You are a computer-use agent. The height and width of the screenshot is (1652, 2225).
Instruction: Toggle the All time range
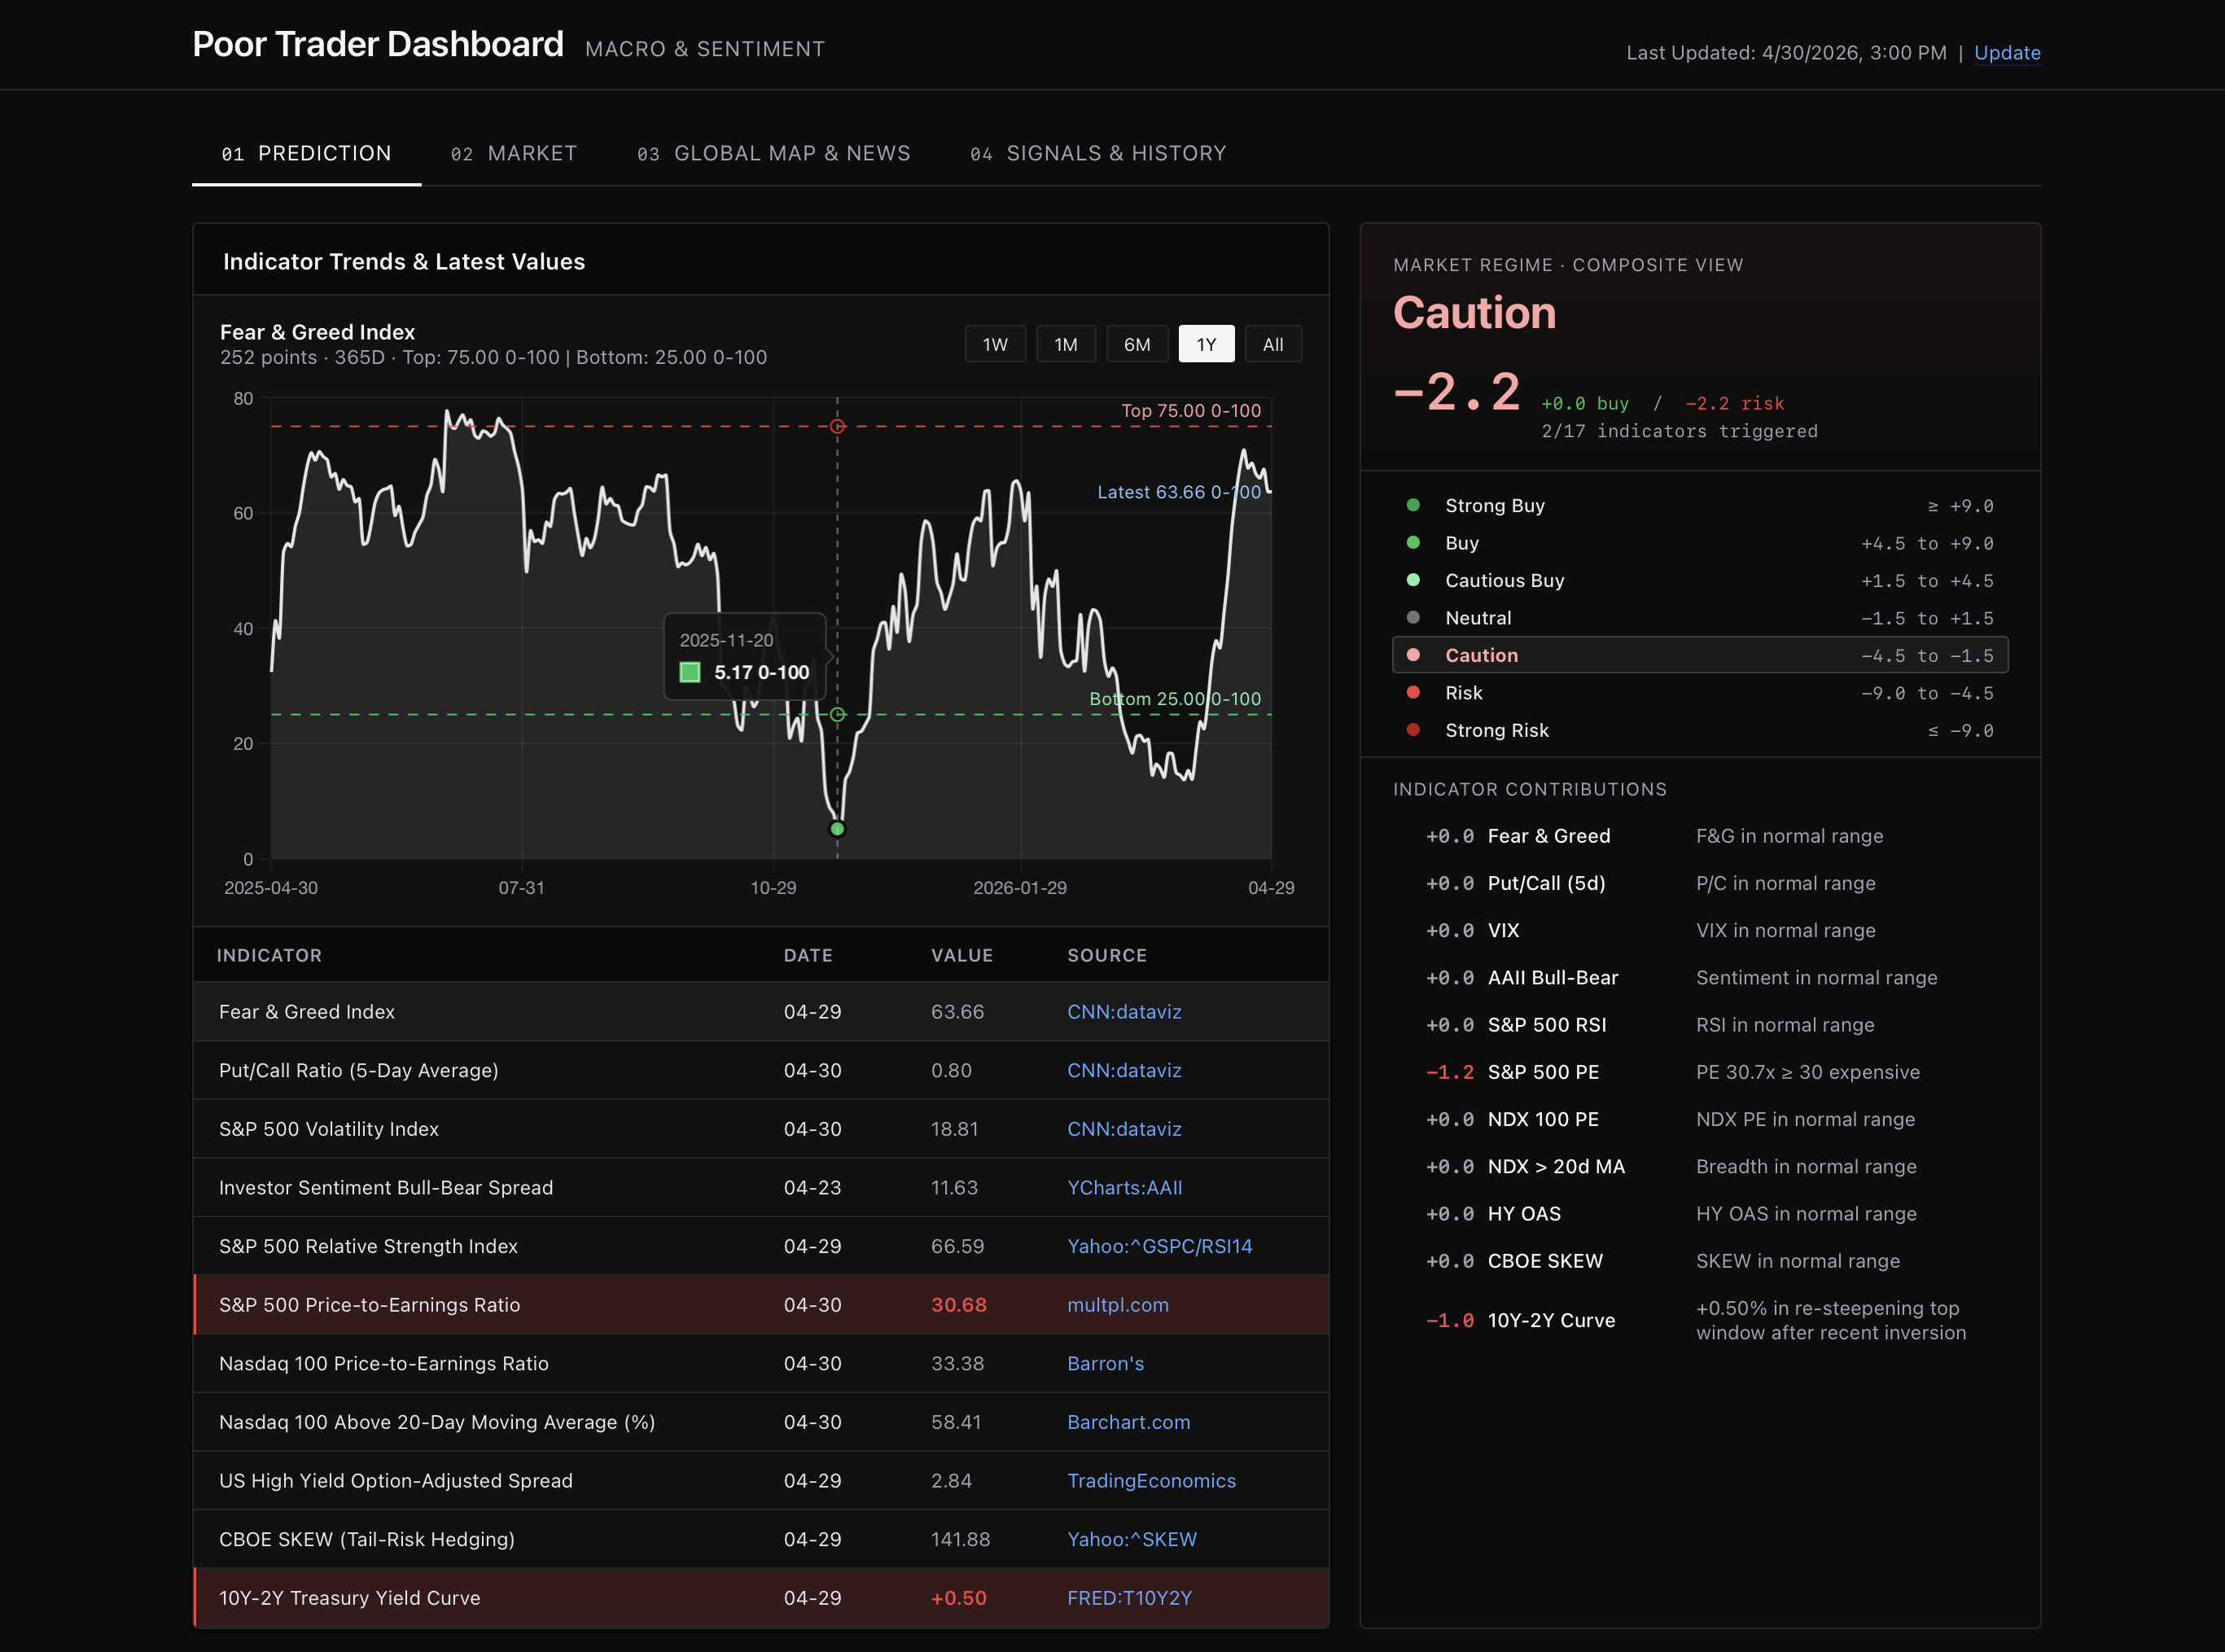pyautogui.click(x=1272, y=343)
